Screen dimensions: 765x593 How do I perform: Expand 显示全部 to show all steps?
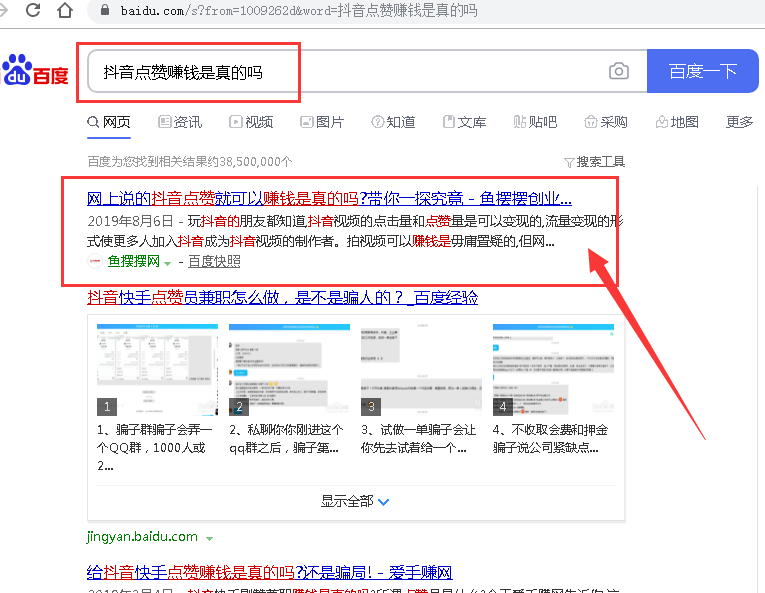coord(355,501)
